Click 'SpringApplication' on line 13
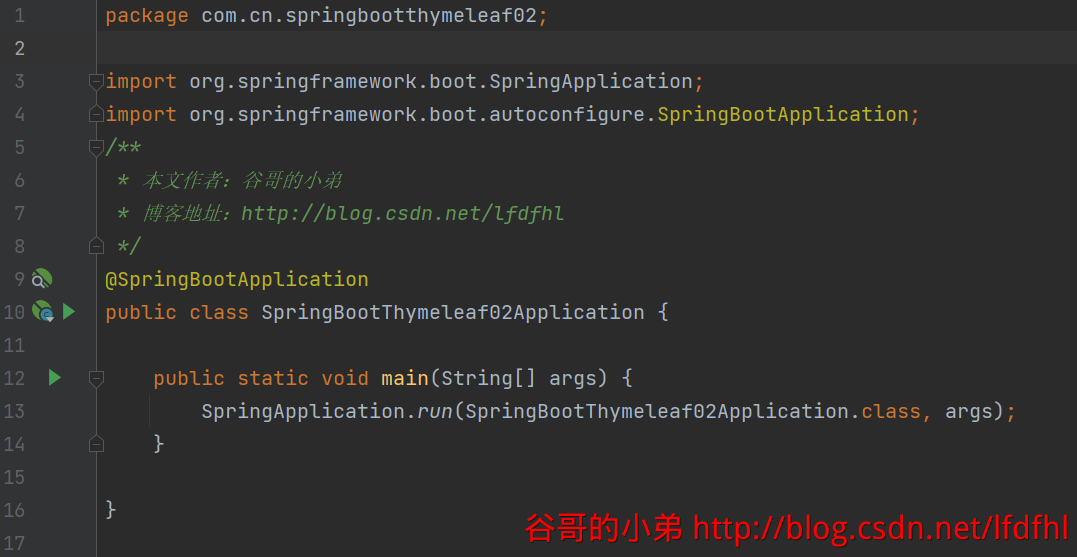 (303, 411)
